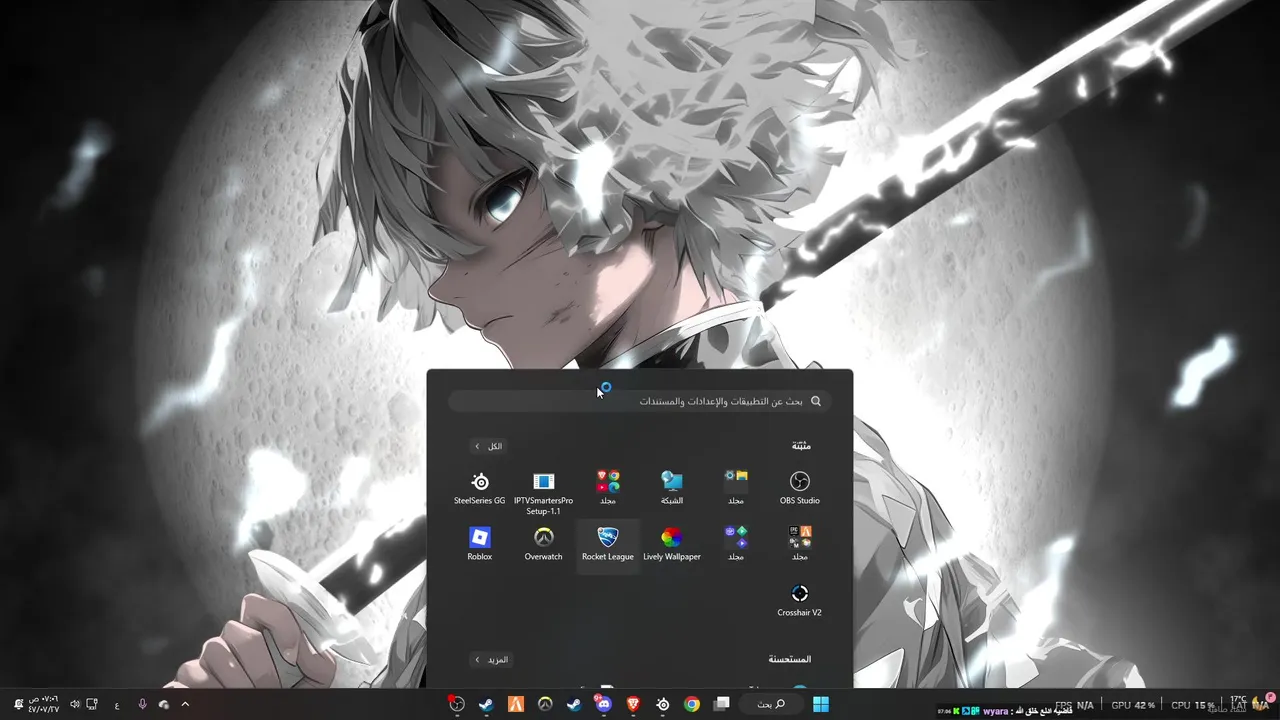This screenshot has width=1280, height=720.
Task: Click the مثبتة pinned section header
Action: coord(800,446)
